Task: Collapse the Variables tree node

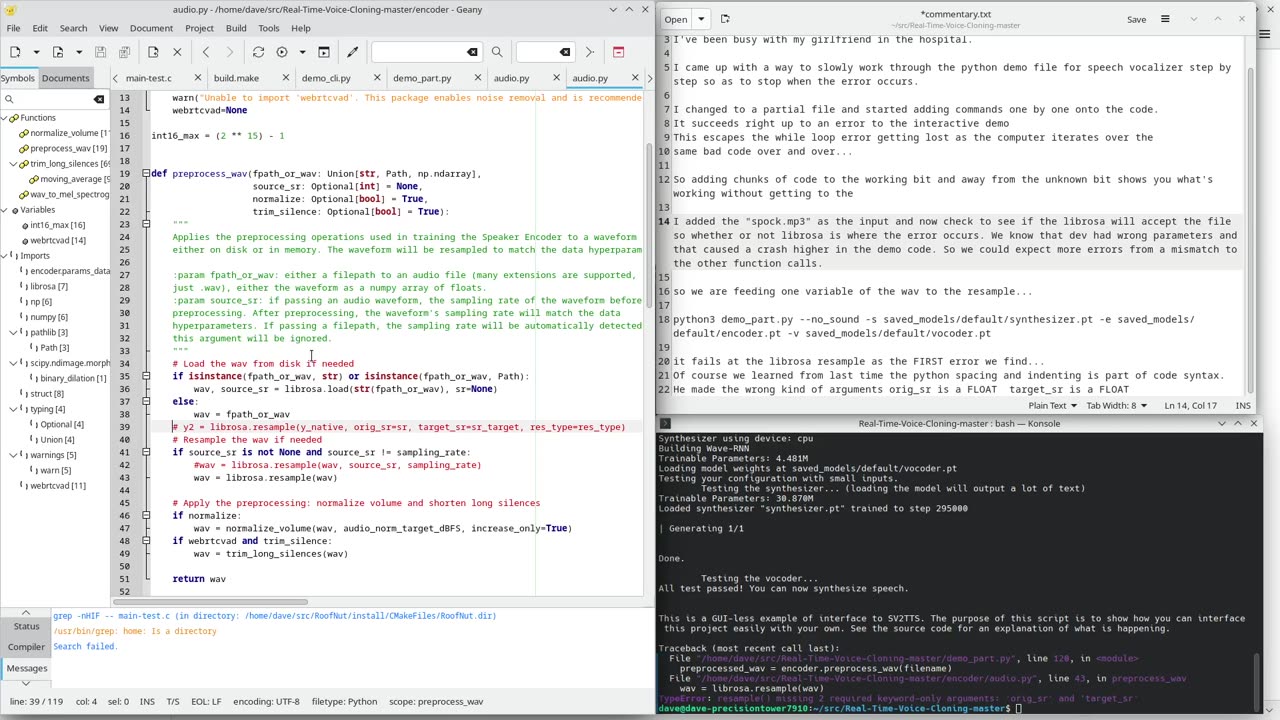Action: click(5, 210)
